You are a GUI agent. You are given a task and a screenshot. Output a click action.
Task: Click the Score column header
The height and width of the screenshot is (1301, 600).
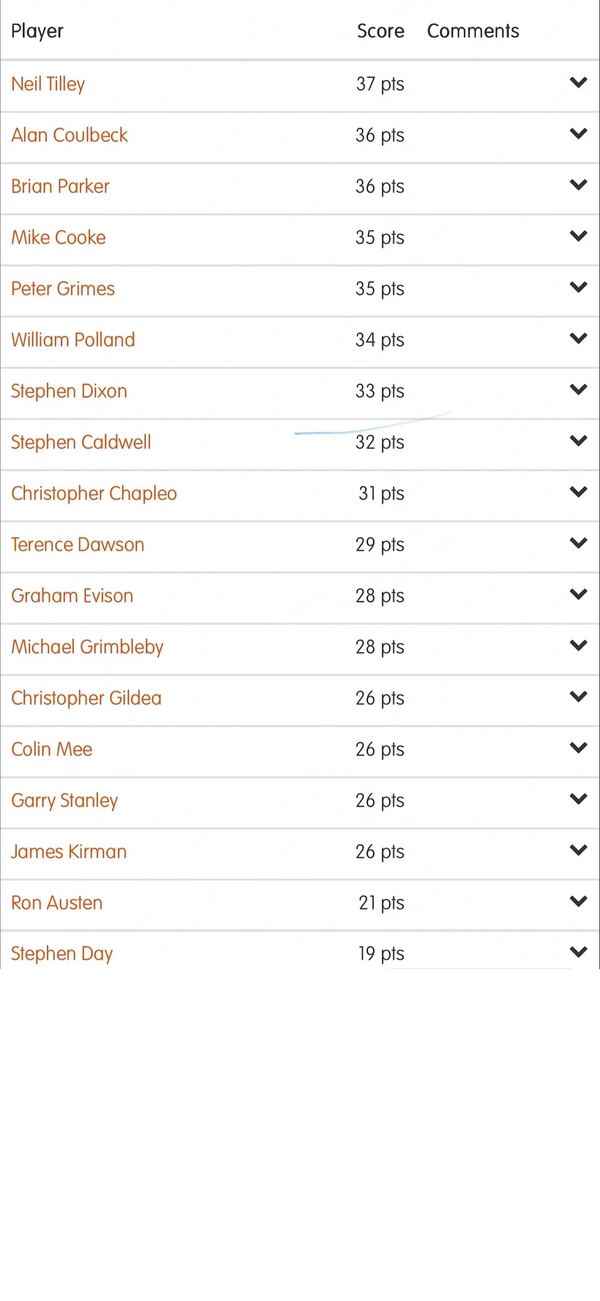tap(380, 31)
